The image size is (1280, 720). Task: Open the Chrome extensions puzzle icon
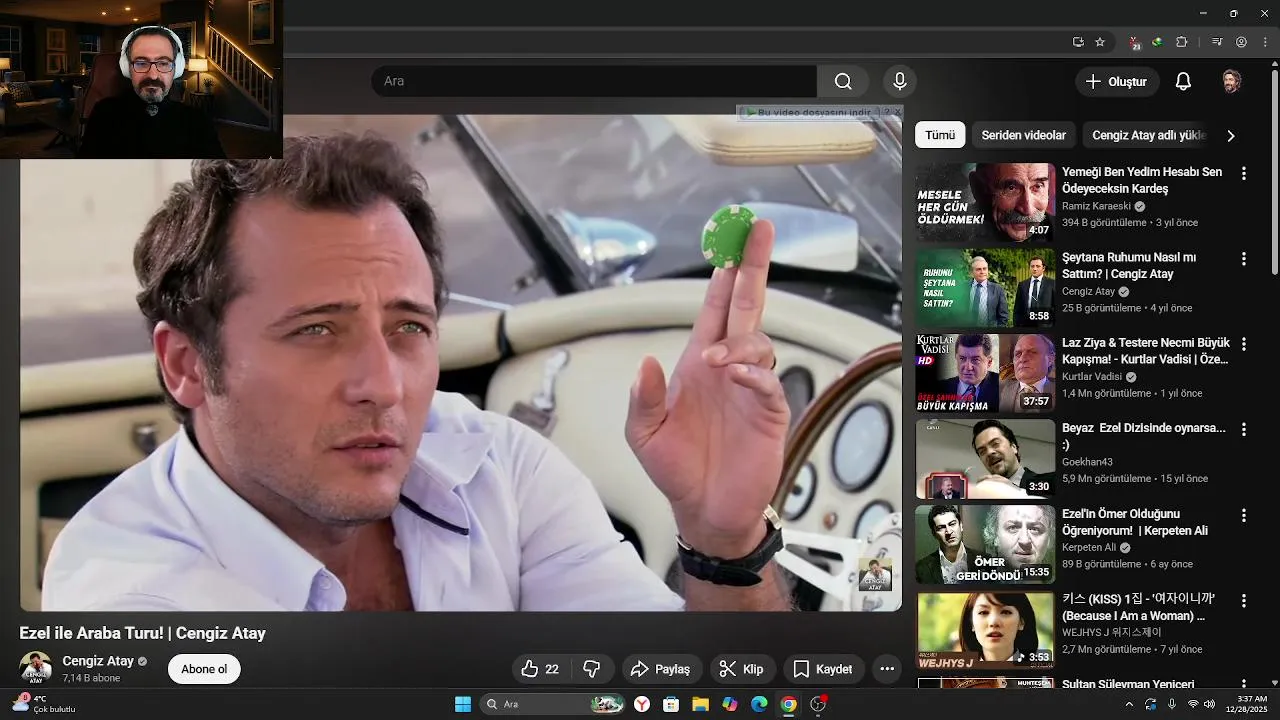(x=1182, y=42)
